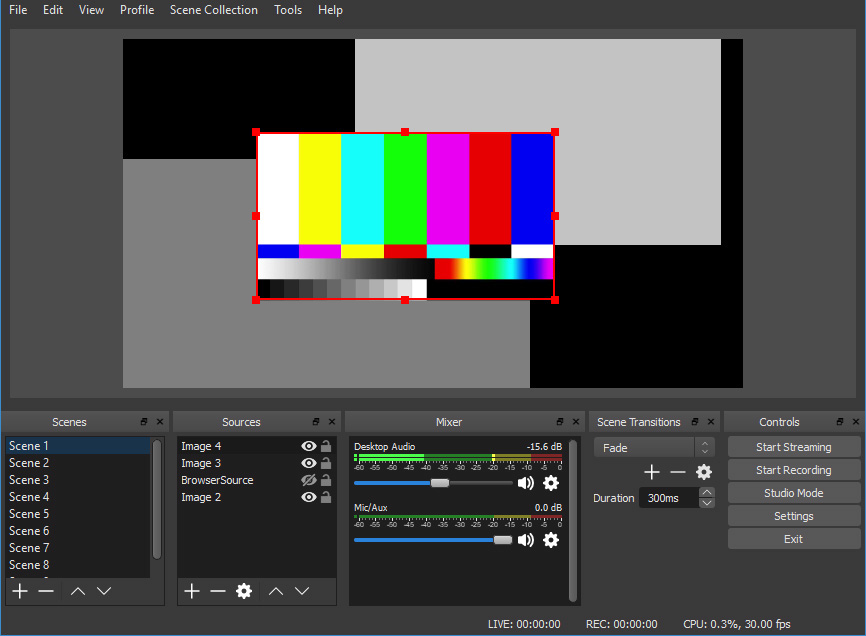Screen dimensions: 866x636
Task: Open the Profile menu
Action: click(137, 10)
